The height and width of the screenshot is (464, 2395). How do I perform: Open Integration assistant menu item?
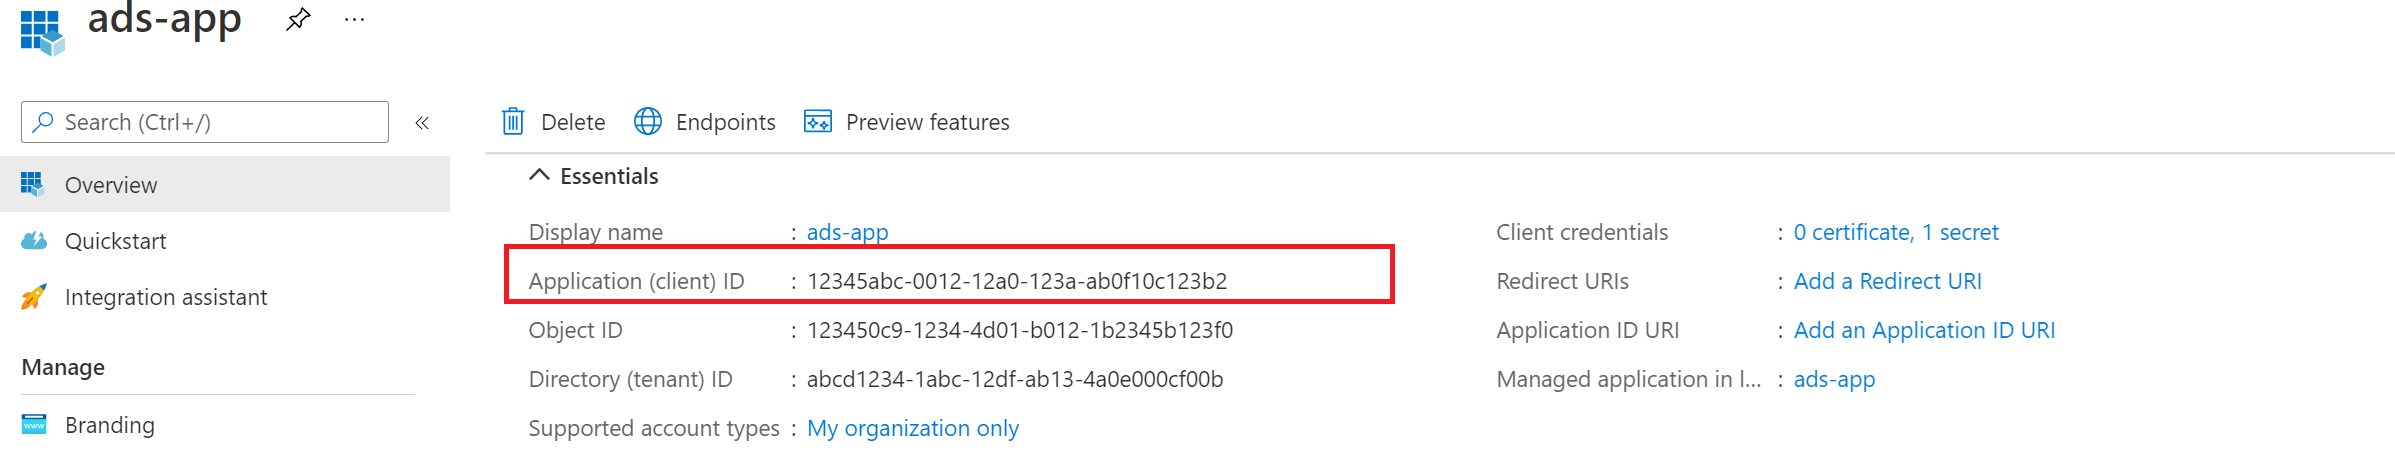166,297
